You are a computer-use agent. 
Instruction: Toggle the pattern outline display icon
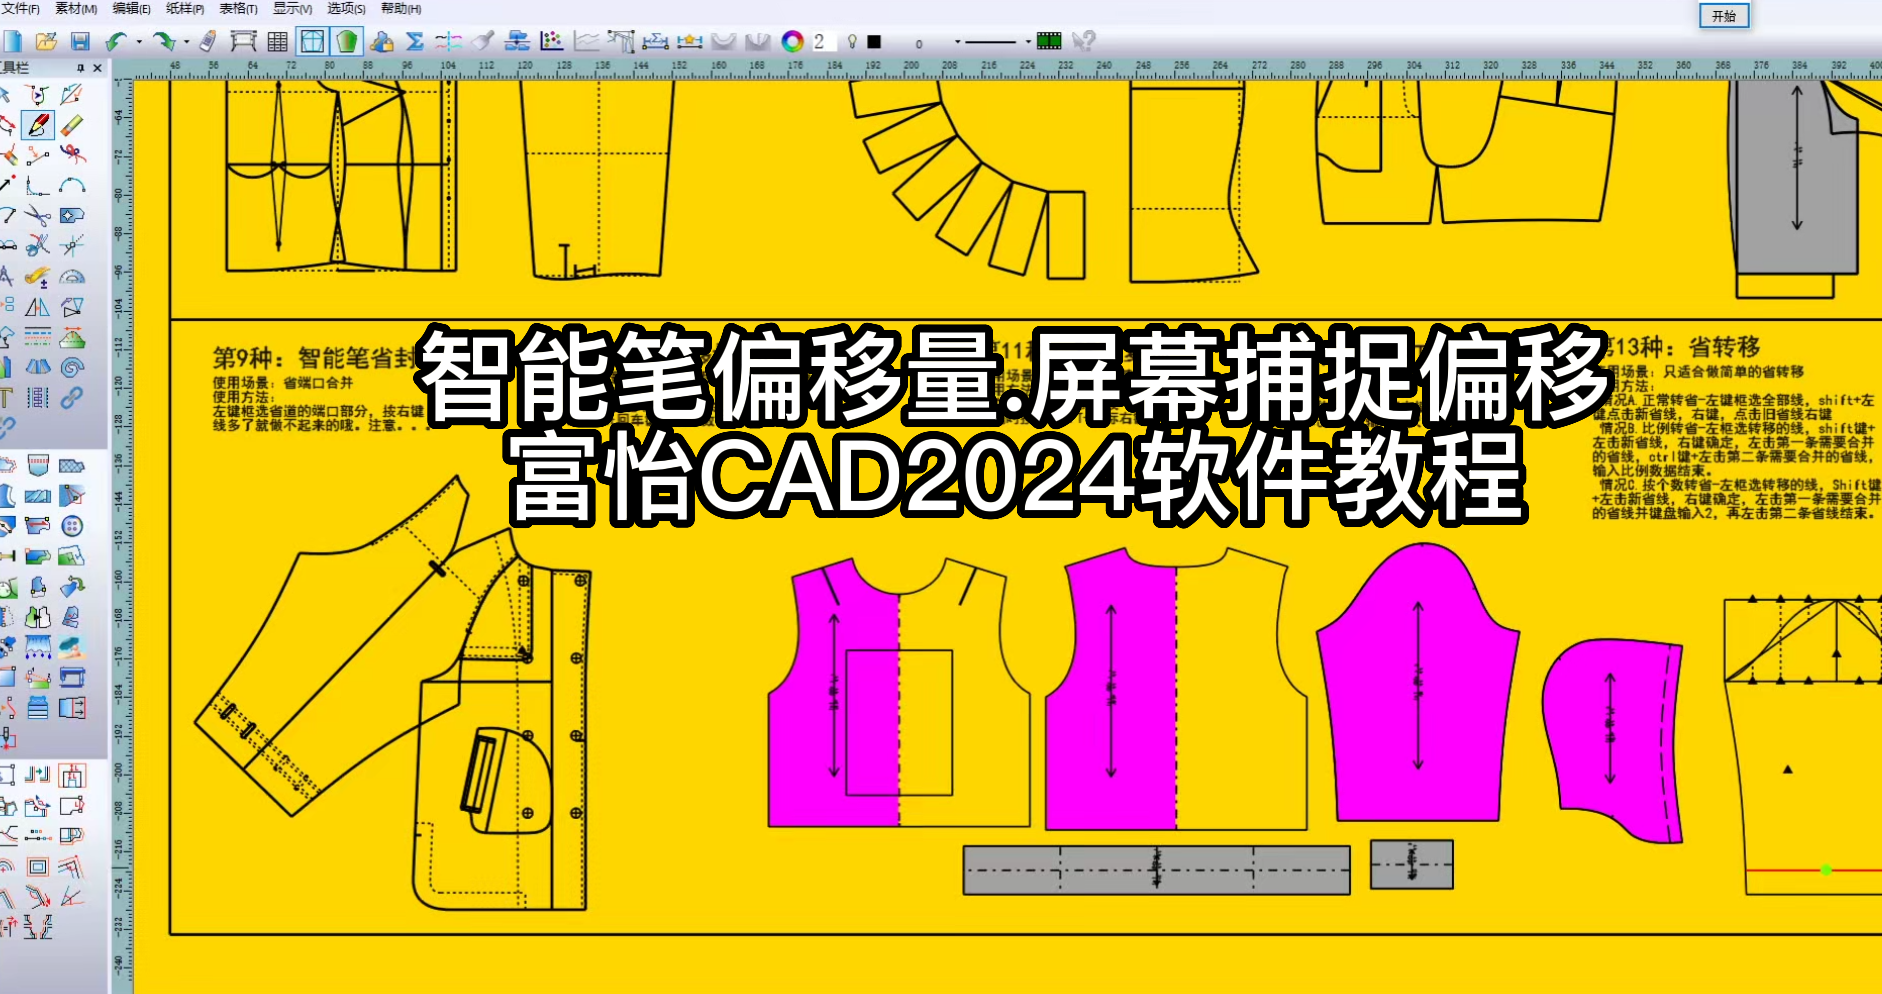click(x=312, y=41)
